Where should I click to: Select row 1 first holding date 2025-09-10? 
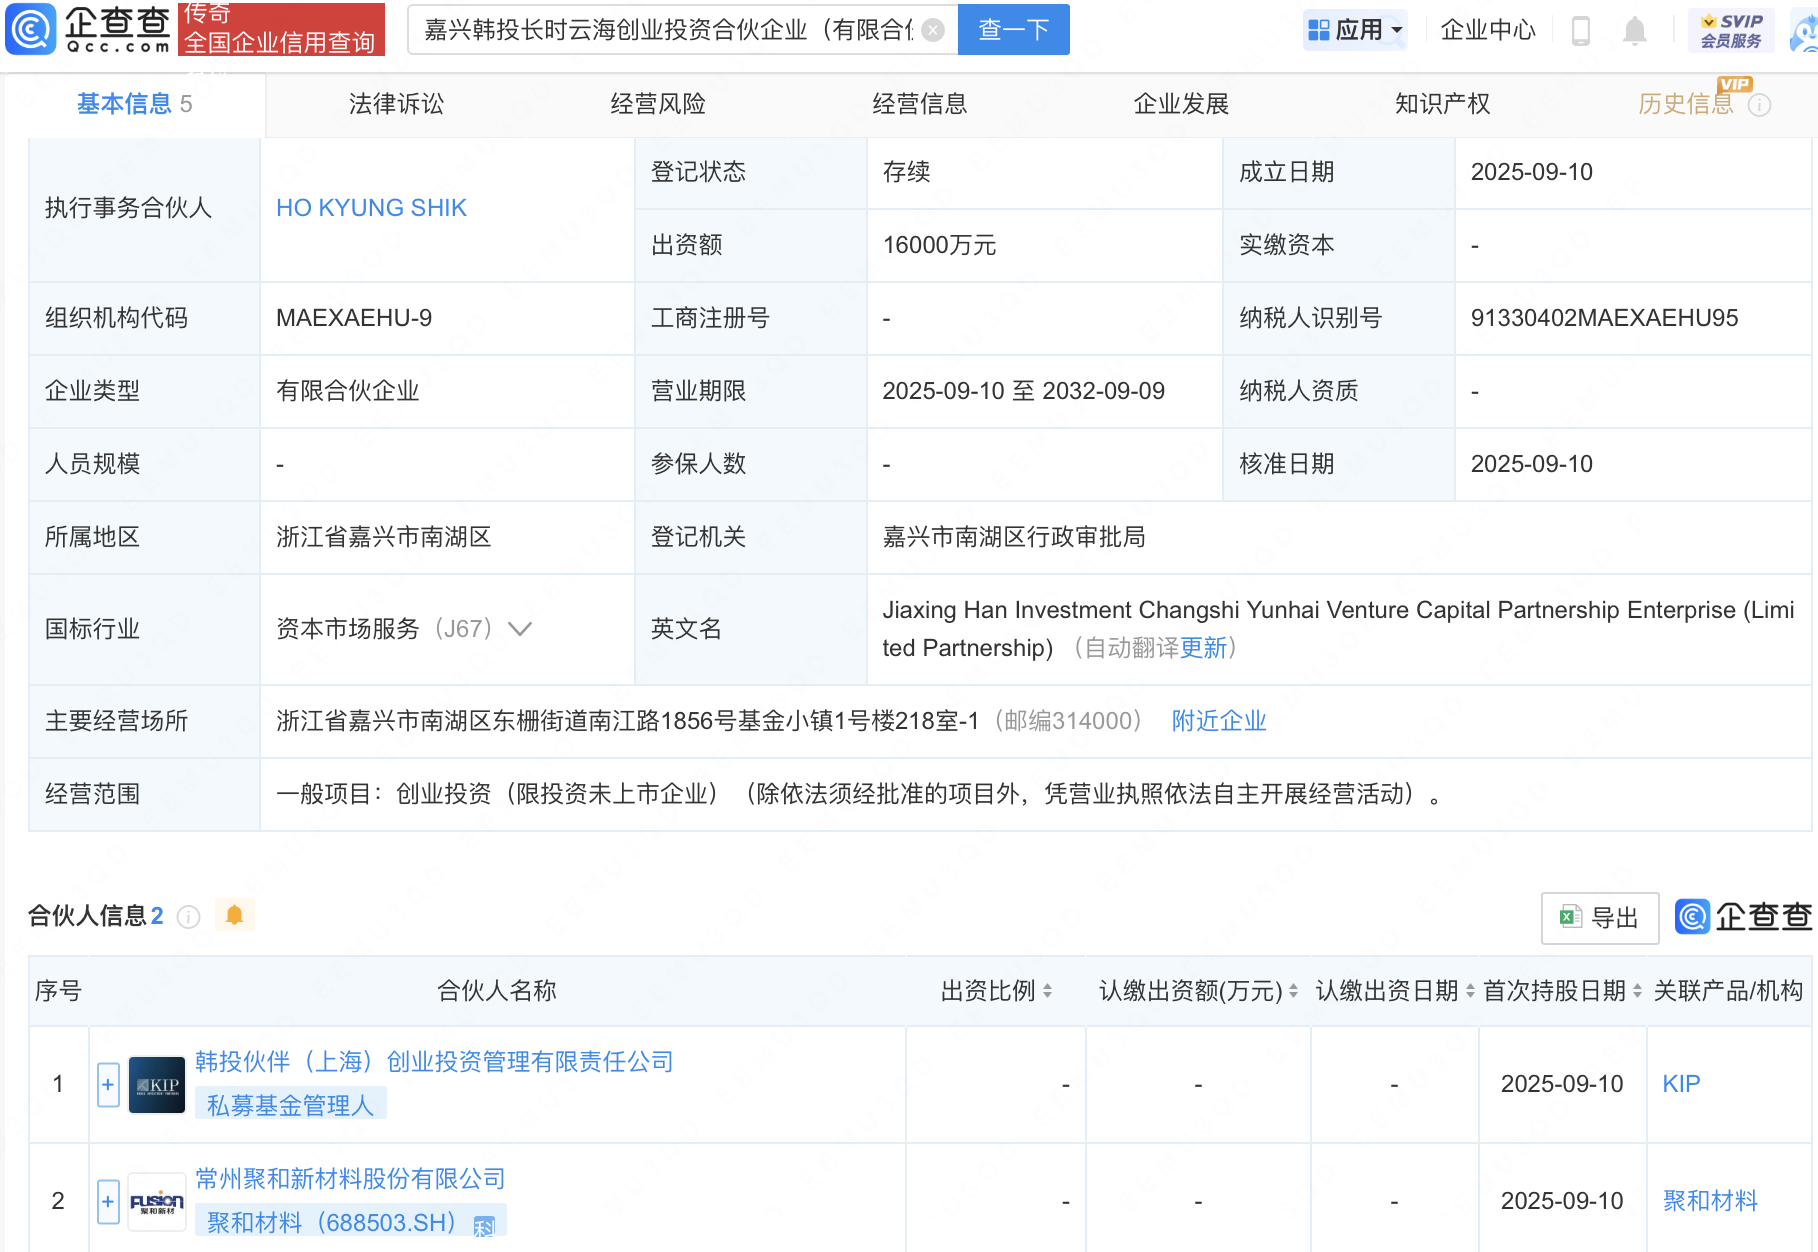pyautogui.click(x=1562, y=1084)
